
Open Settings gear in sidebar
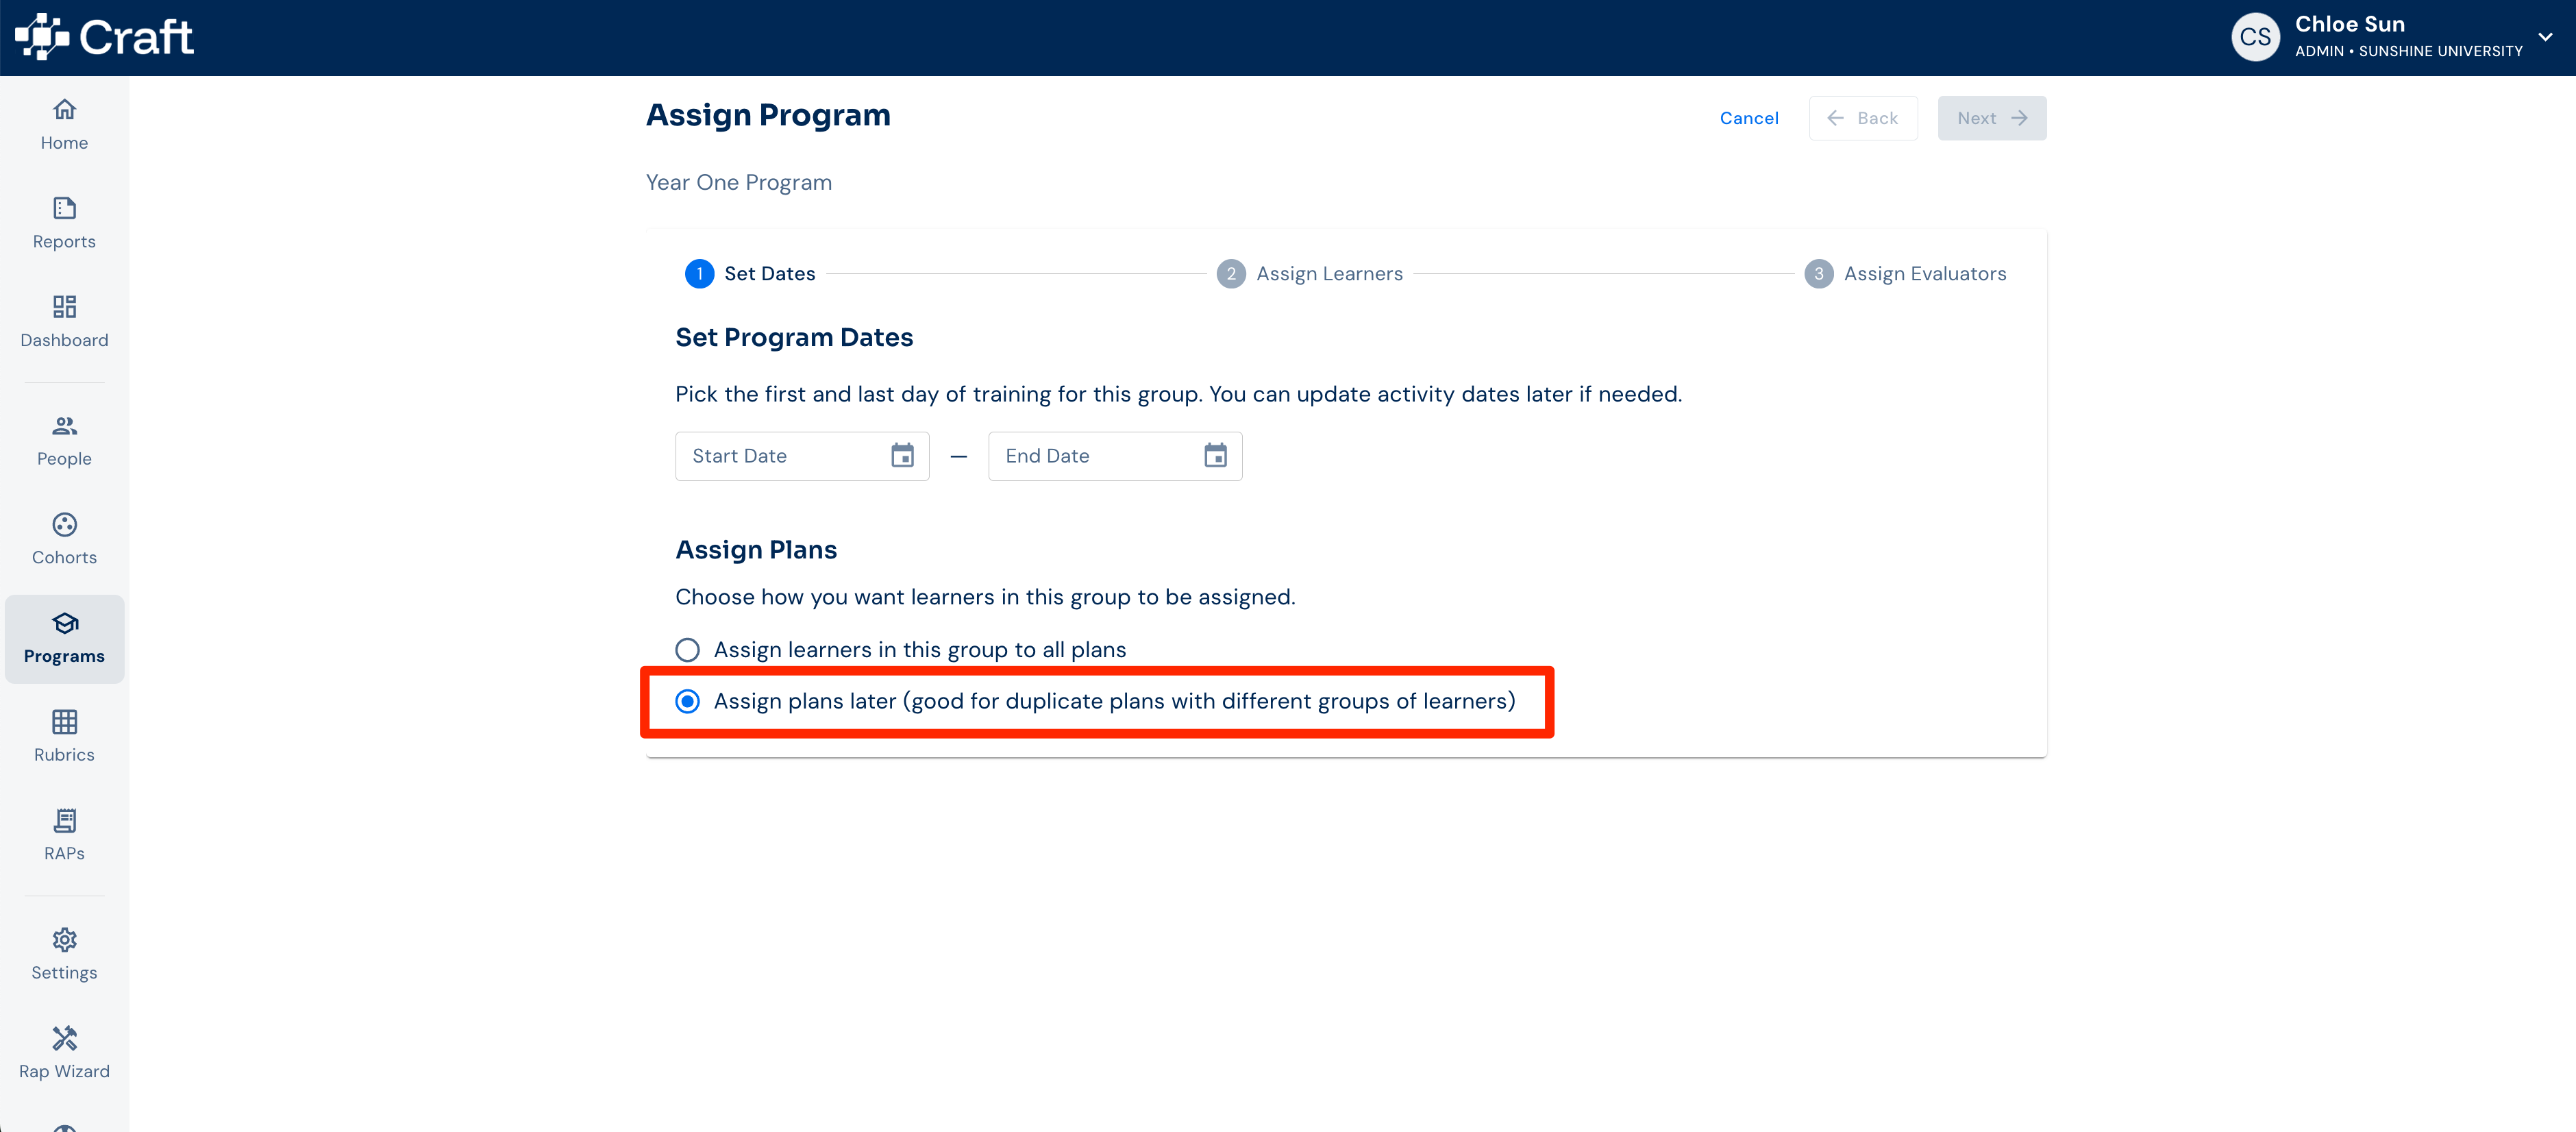point(64,955)
